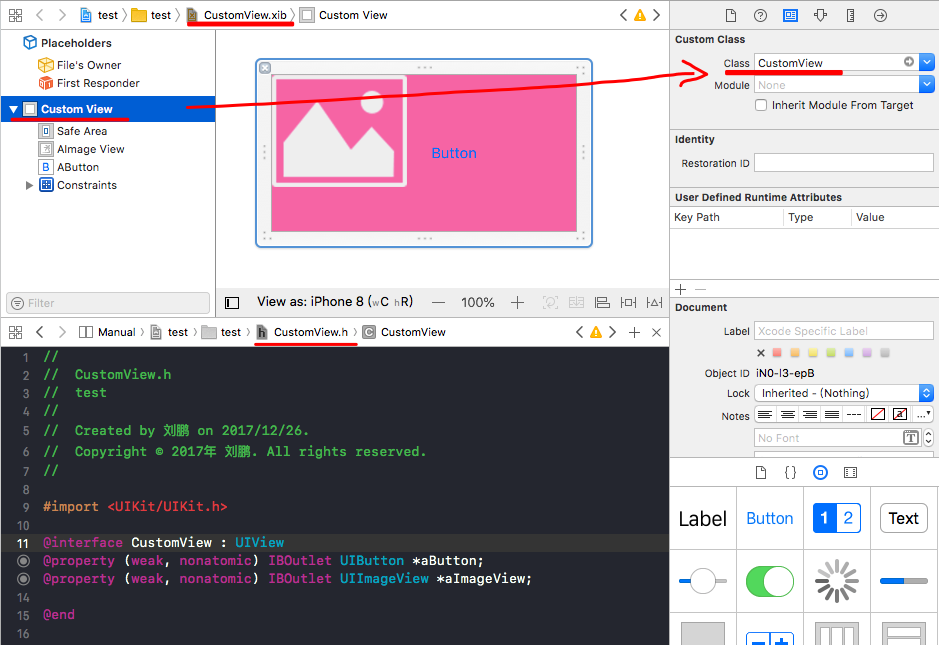Open the Size inspector ruler icon

(x=850, y=16)
